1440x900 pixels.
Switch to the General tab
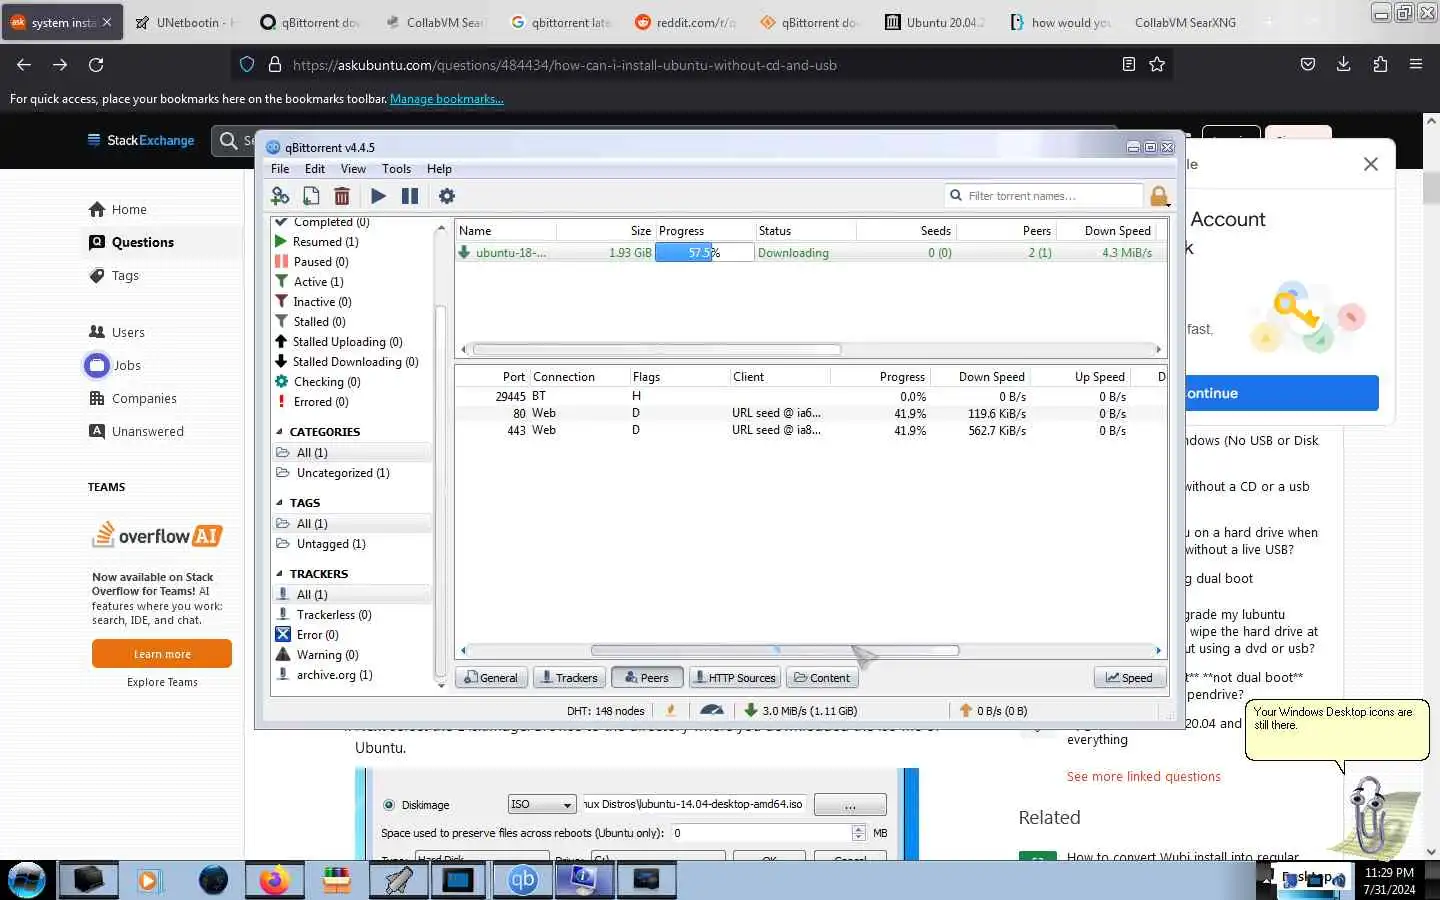491,678
